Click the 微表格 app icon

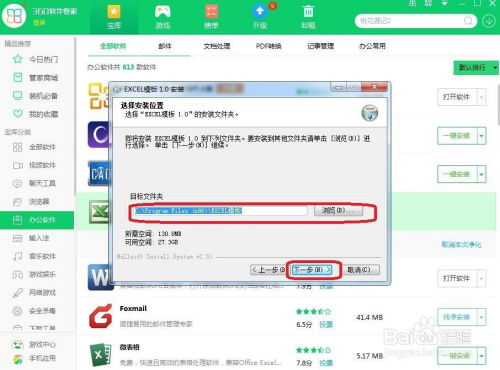tap(100, 355)
